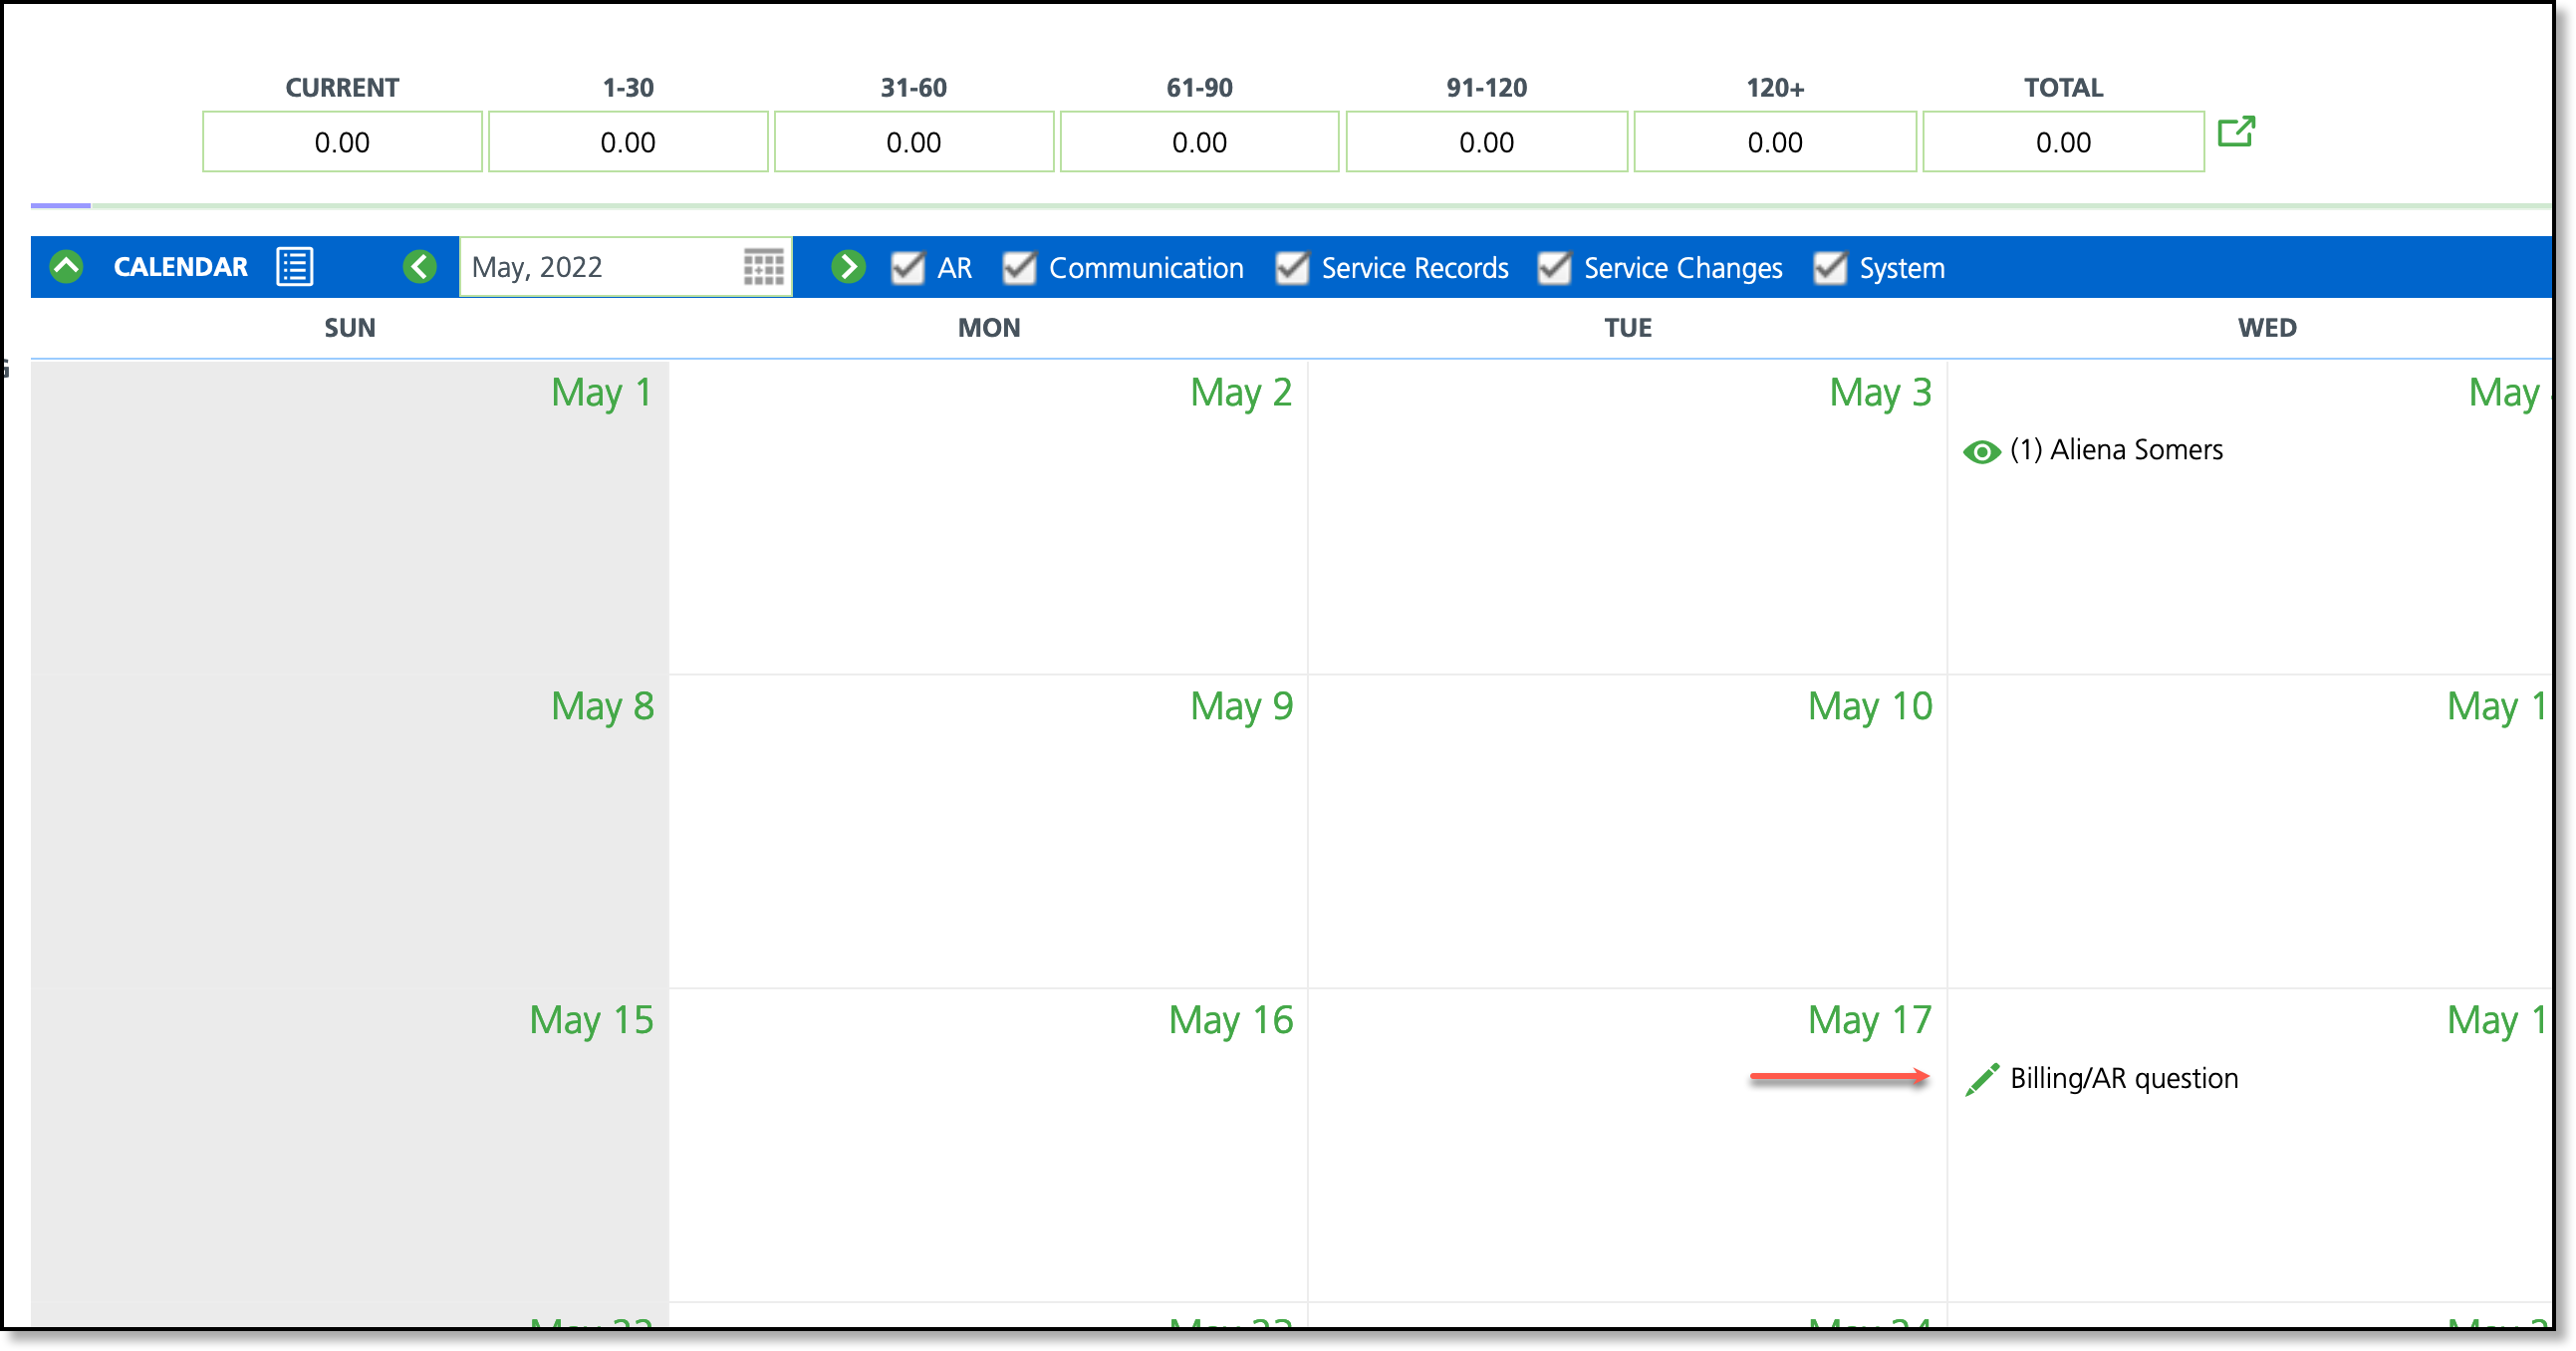
Task: Uncheck the Communication filter checkbox
Action: (x=1019, y=268)
